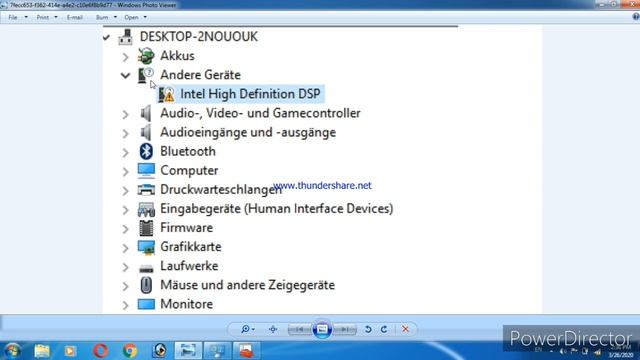Open the Windows Start menu
This screenshot has height=360, width=640.
click(x=12, y=351)
